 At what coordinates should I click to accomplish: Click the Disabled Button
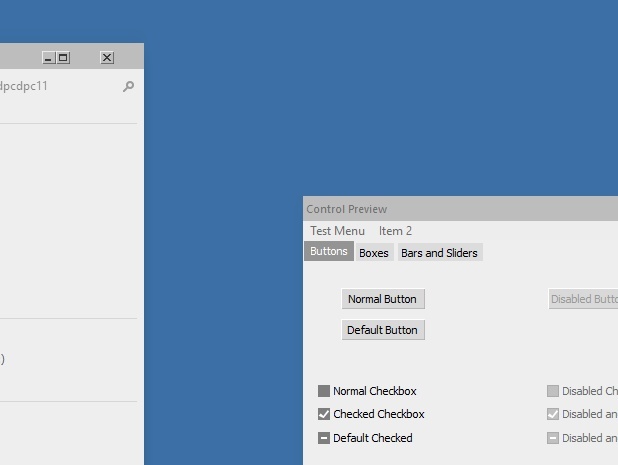pos(583,299)
